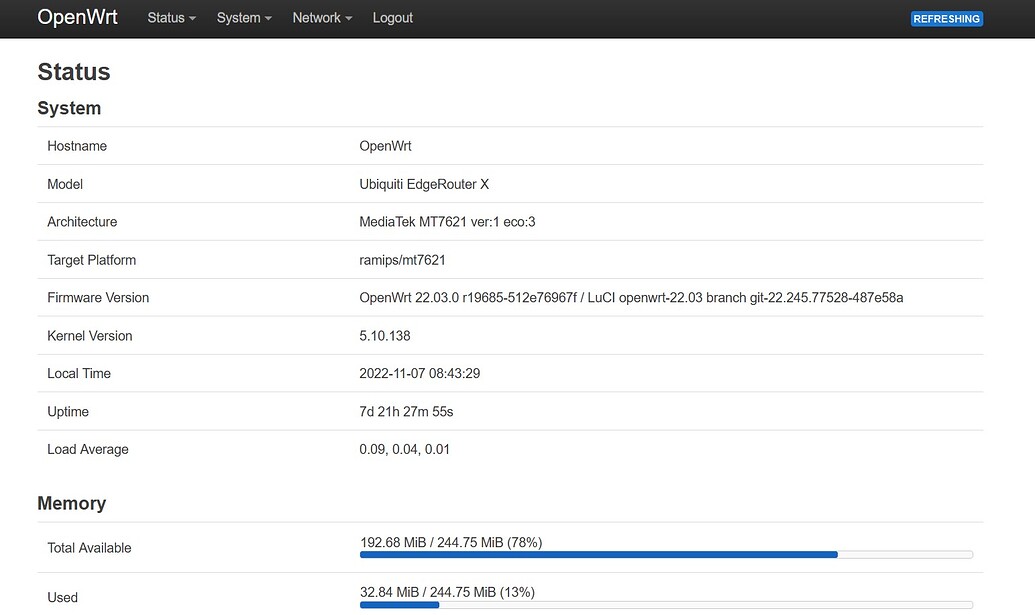1035x615 pixels.
Task: Click Logout in the navigation bar
Action: [x=392, y=18]
